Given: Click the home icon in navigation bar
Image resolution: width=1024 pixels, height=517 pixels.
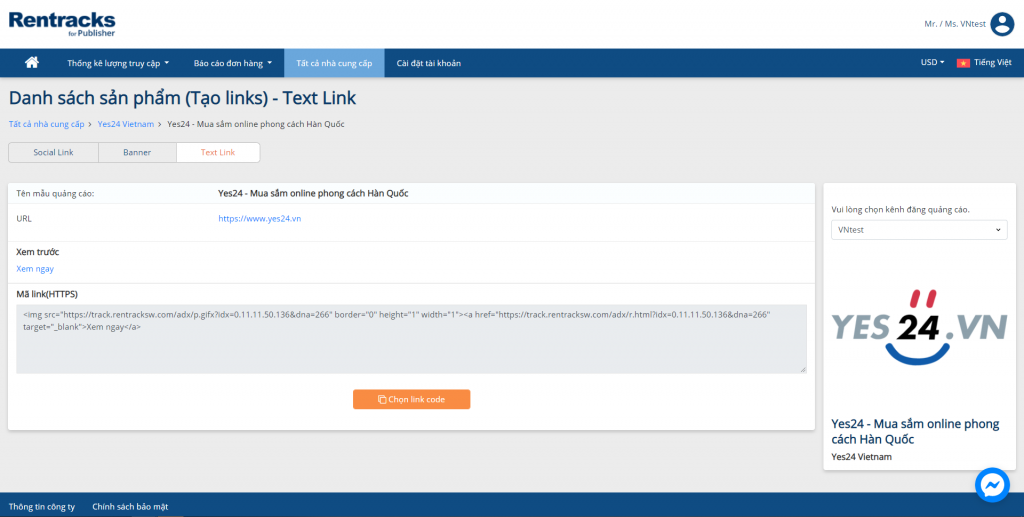Looking at the screenshot, I should click(31, 63).
